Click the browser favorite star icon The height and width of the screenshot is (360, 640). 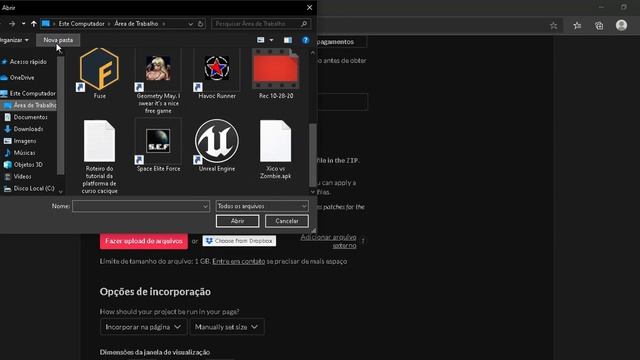click(553, 25)
